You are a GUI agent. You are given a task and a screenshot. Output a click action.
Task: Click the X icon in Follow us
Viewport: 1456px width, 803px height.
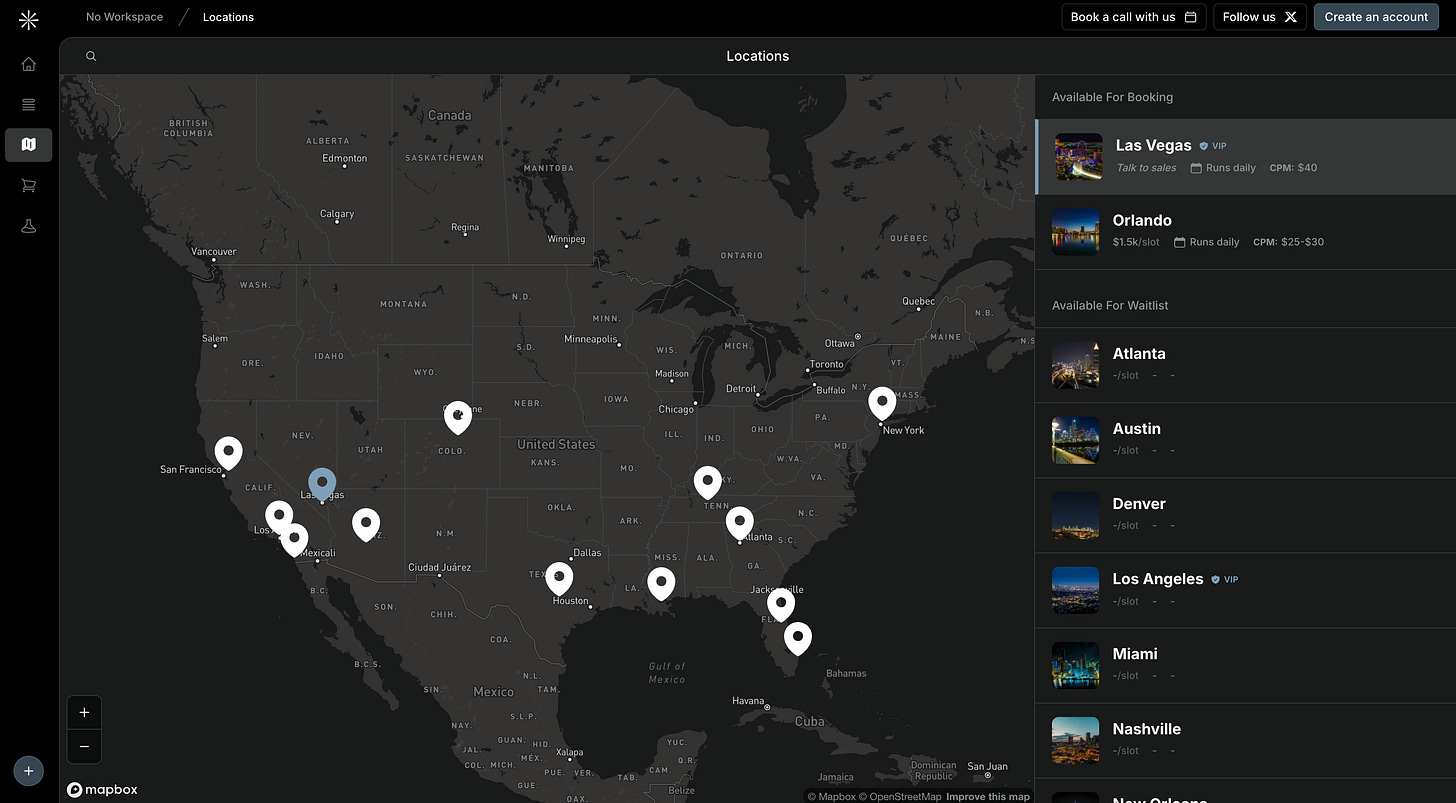[x=1291, y=17]
